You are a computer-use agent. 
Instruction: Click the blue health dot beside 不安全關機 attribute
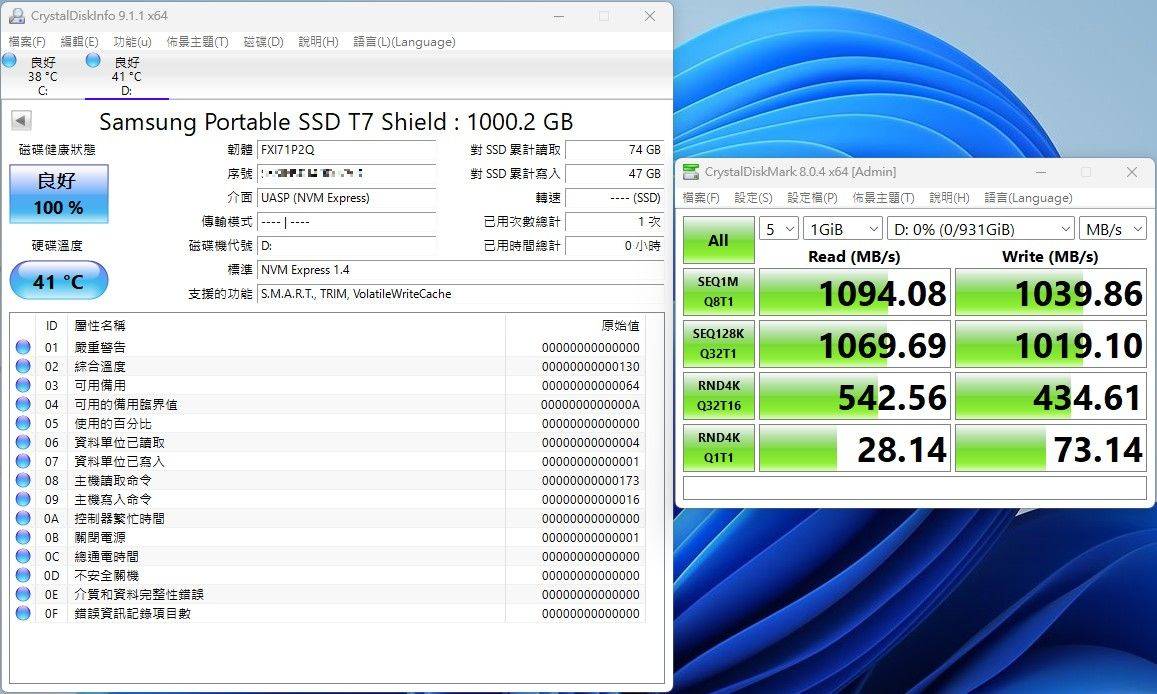point(23,576)
